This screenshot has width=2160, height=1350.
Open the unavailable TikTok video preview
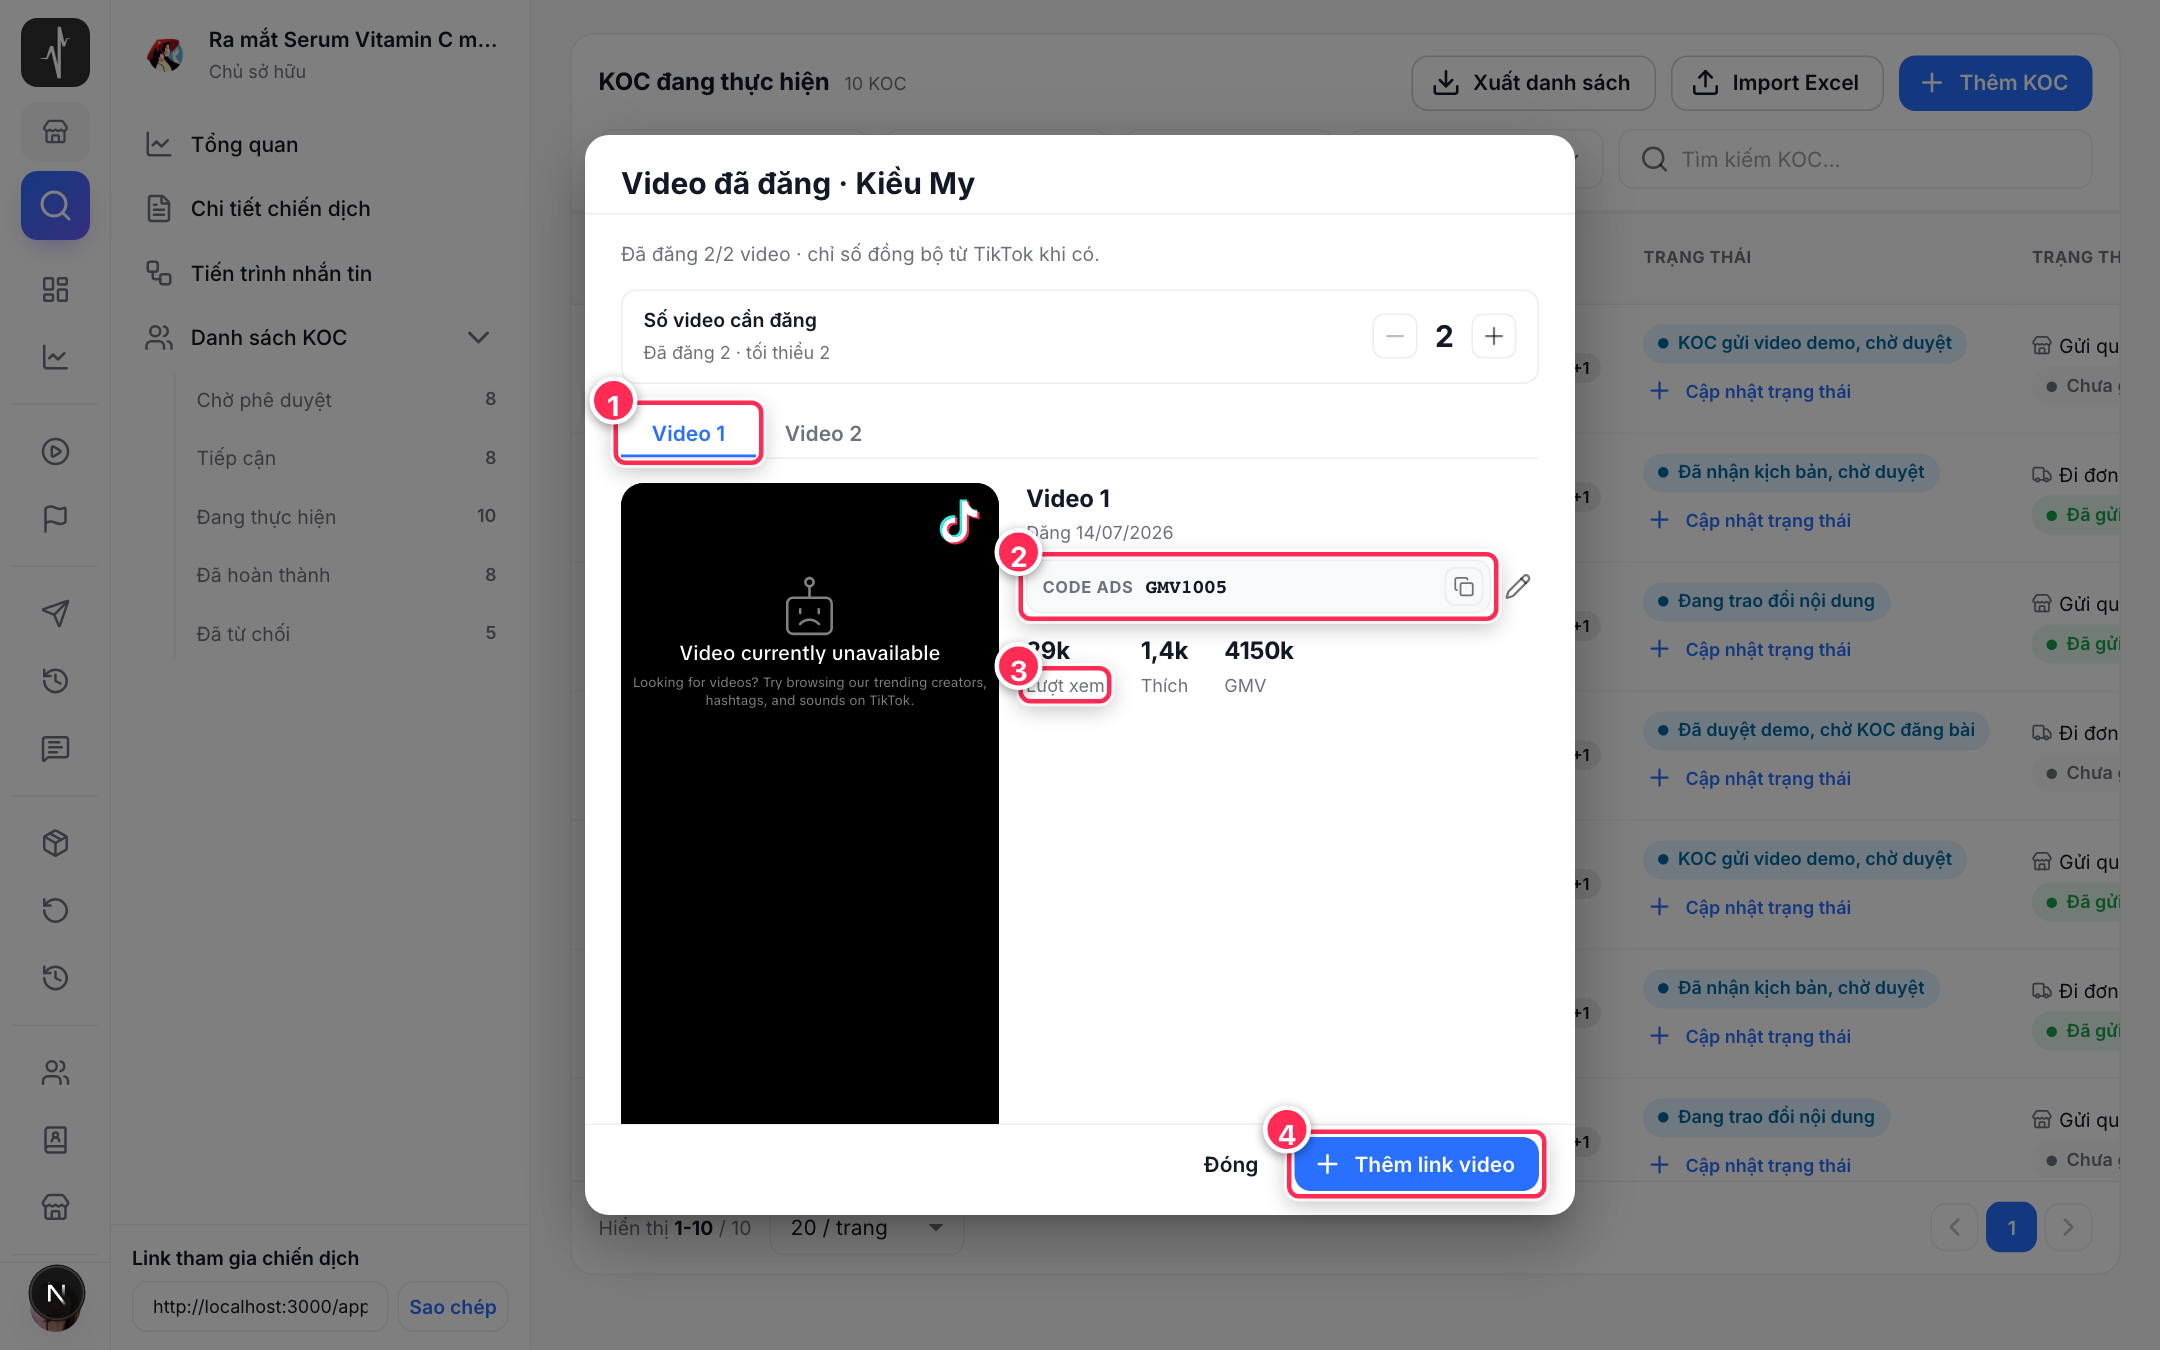click(x=809, y=803)
